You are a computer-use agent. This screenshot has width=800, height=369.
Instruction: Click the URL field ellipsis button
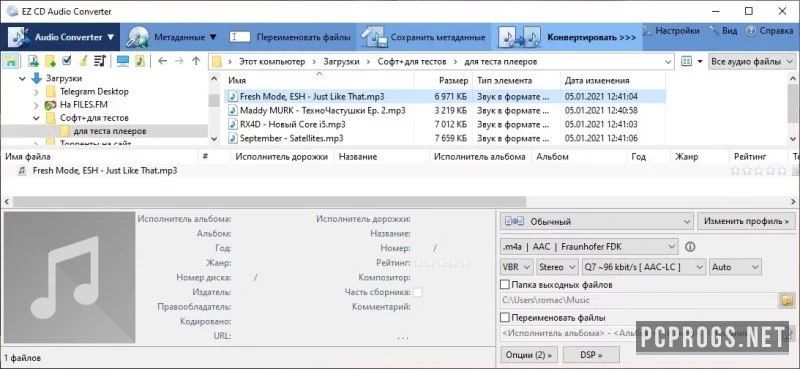click(x=403, y=336)
